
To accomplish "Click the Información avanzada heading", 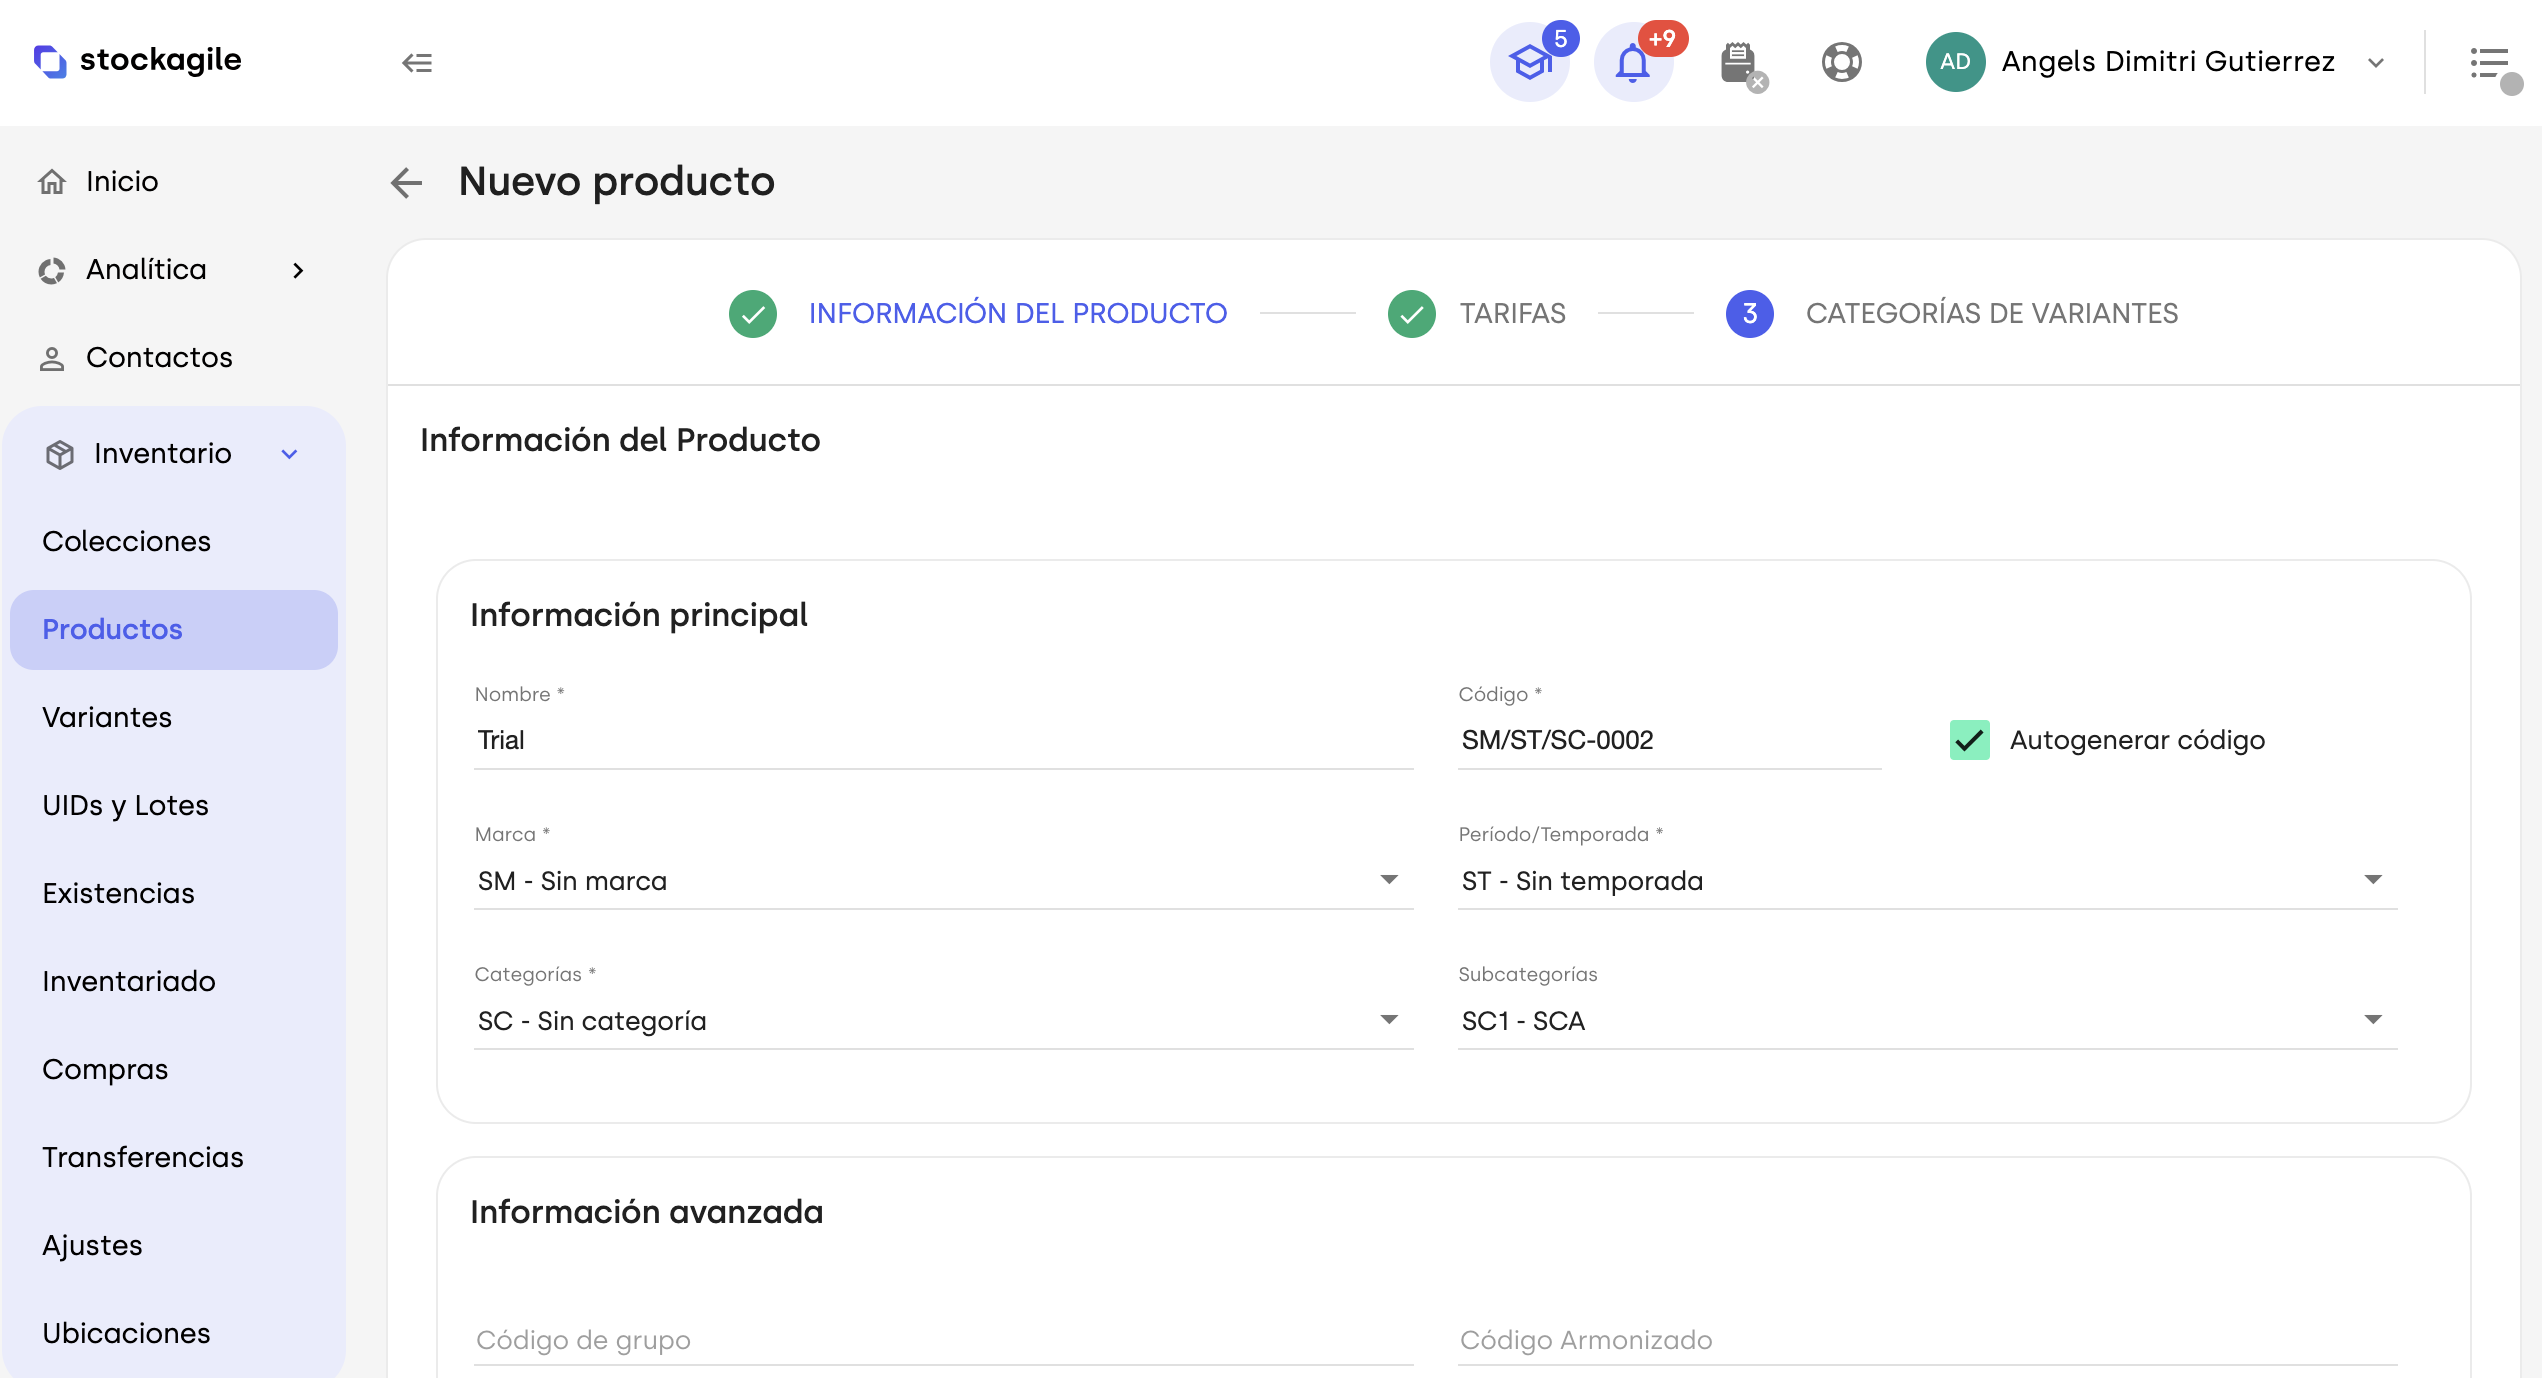I will pos(647,1212).
